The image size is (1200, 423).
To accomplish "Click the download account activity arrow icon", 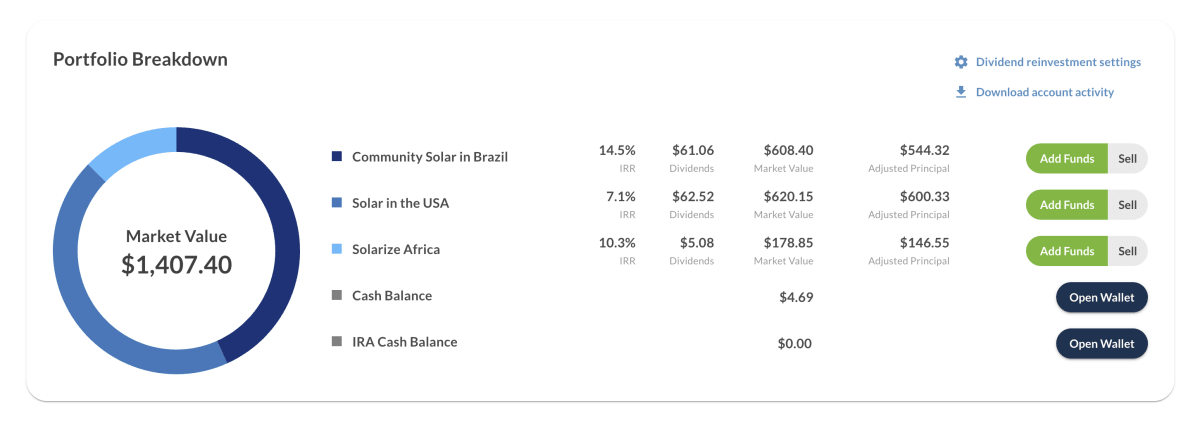I will 961,92.
